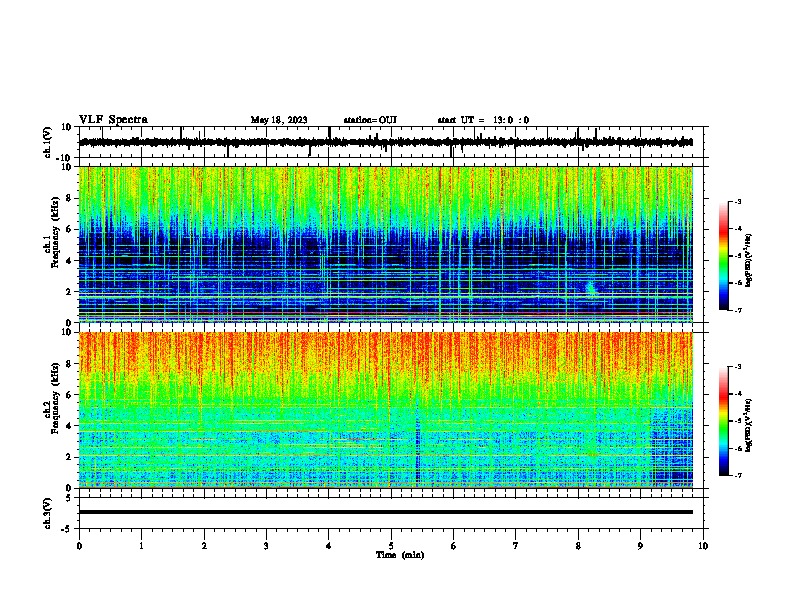Click the "-7" label on ch.2 colorbar
This screenshot has height=612, width=792.
point(737,475)
